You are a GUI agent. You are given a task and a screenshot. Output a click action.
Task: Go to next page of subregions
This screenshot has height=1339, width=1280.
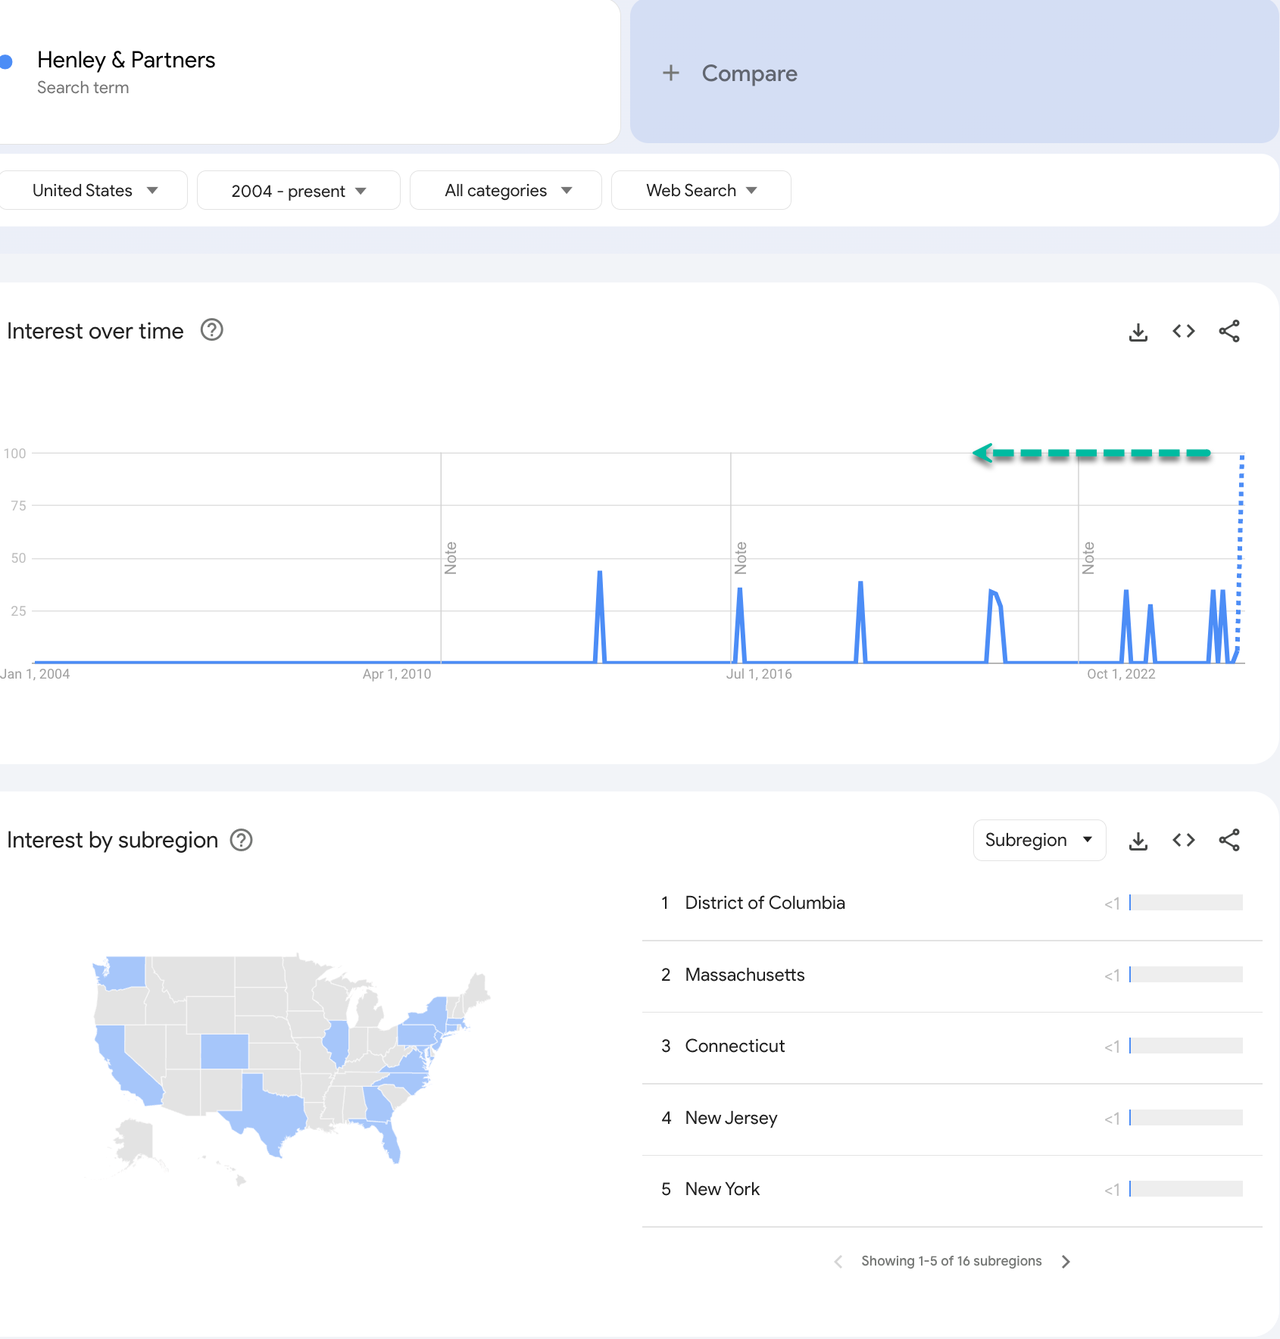point(1066,1262)
